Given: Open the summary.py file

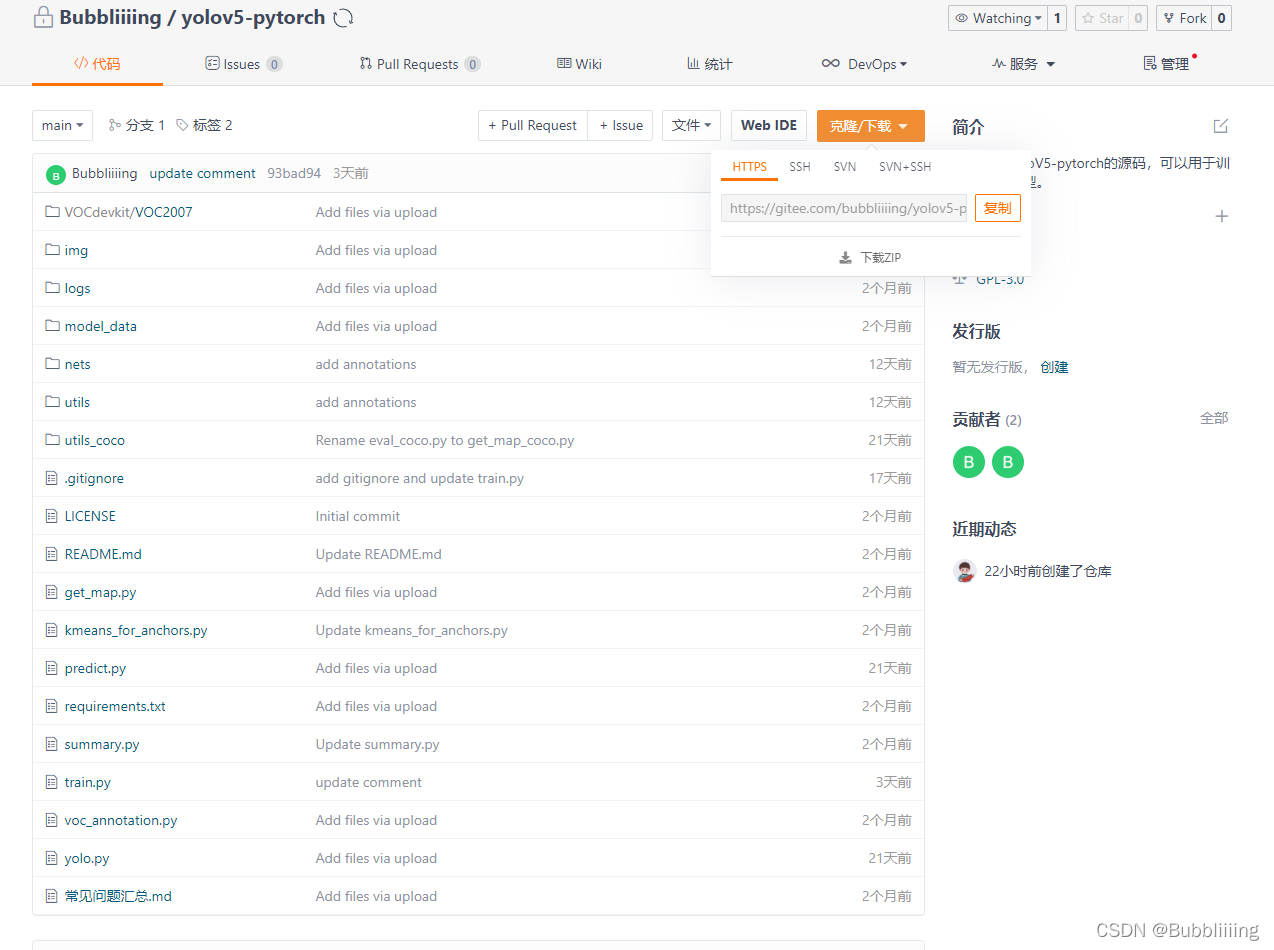Looking at the screenshot, I should tap(102, 744).
